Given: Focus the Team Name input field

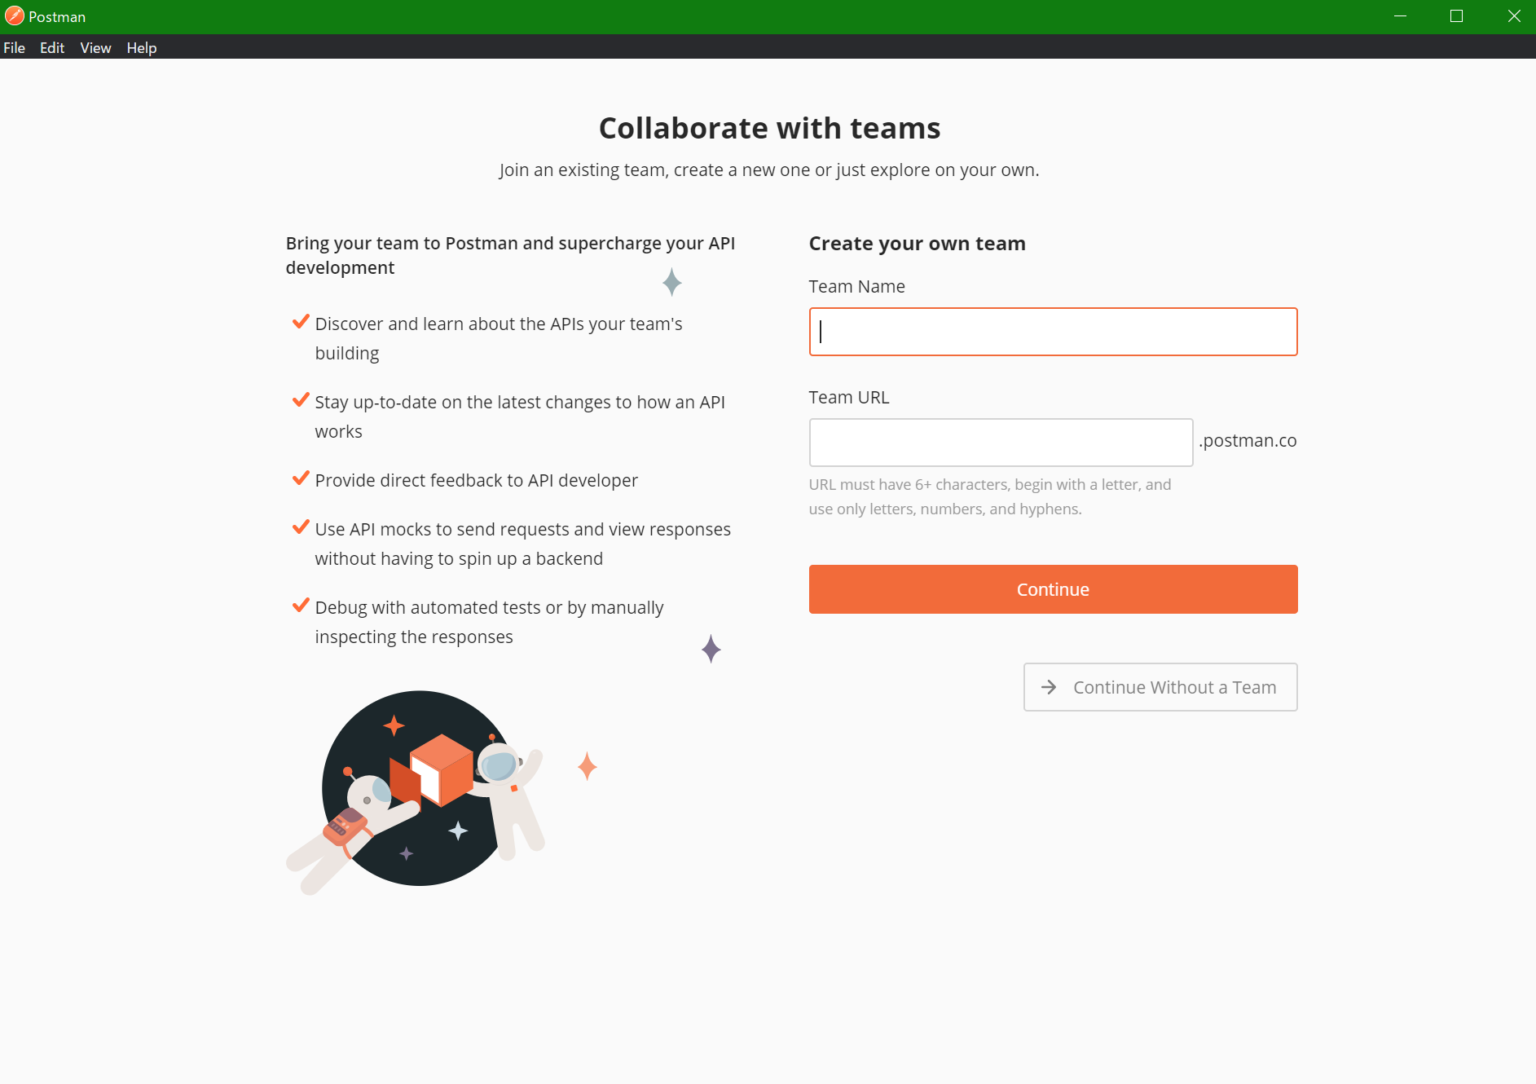Looking at the screenshot, I should coord(1052,332).
